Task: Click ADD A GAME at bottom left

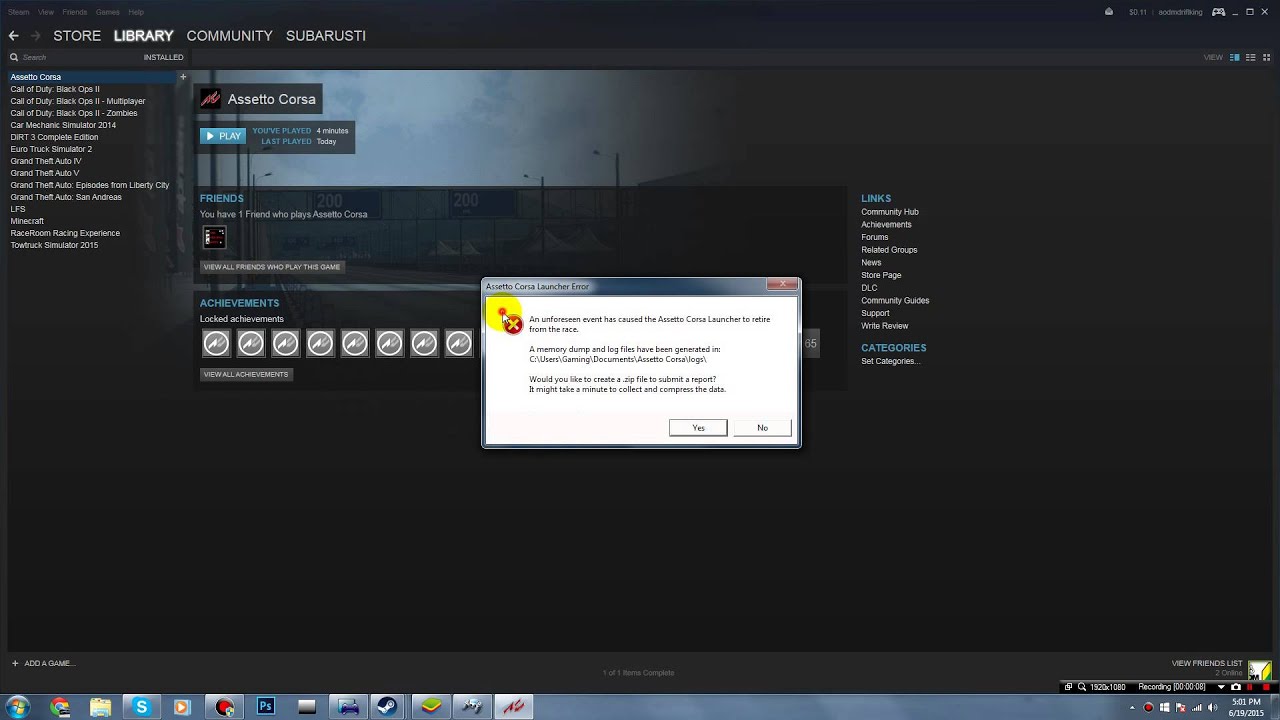Action: click(x=43, y=663)
